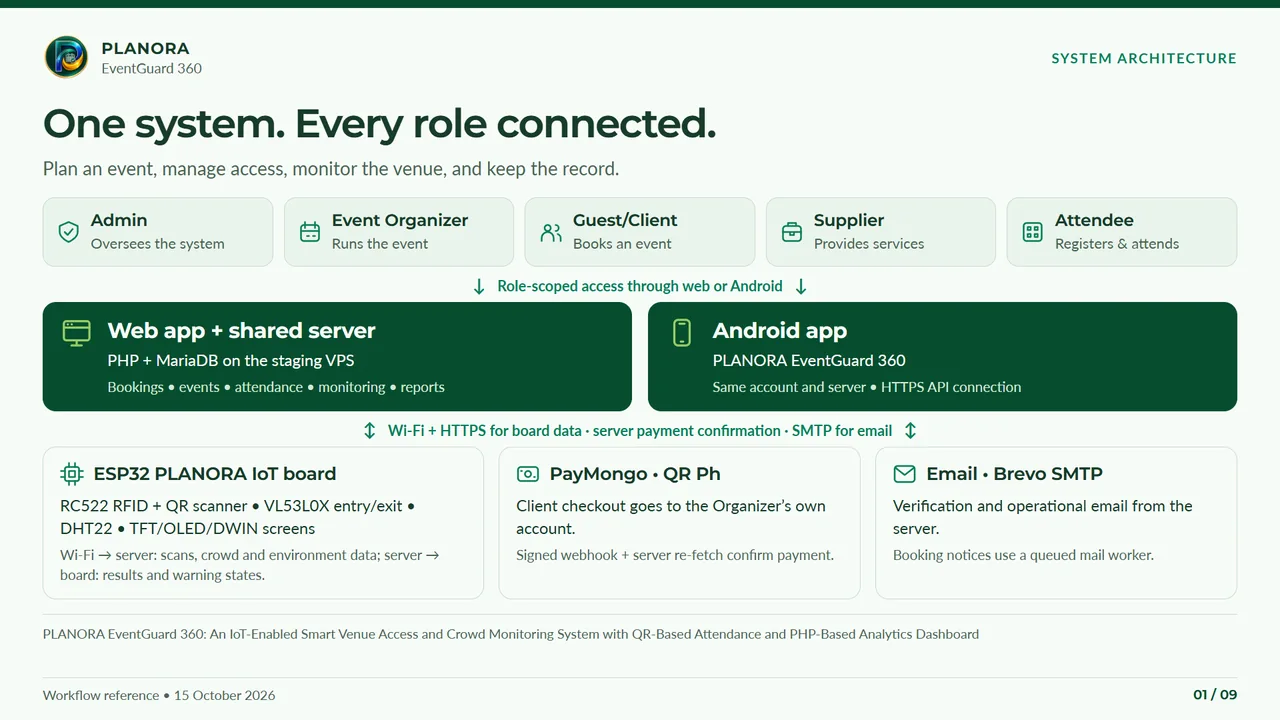Screen dimensions: 1280x720
Task: Select the Supplier role card
Action: point(881,232)
